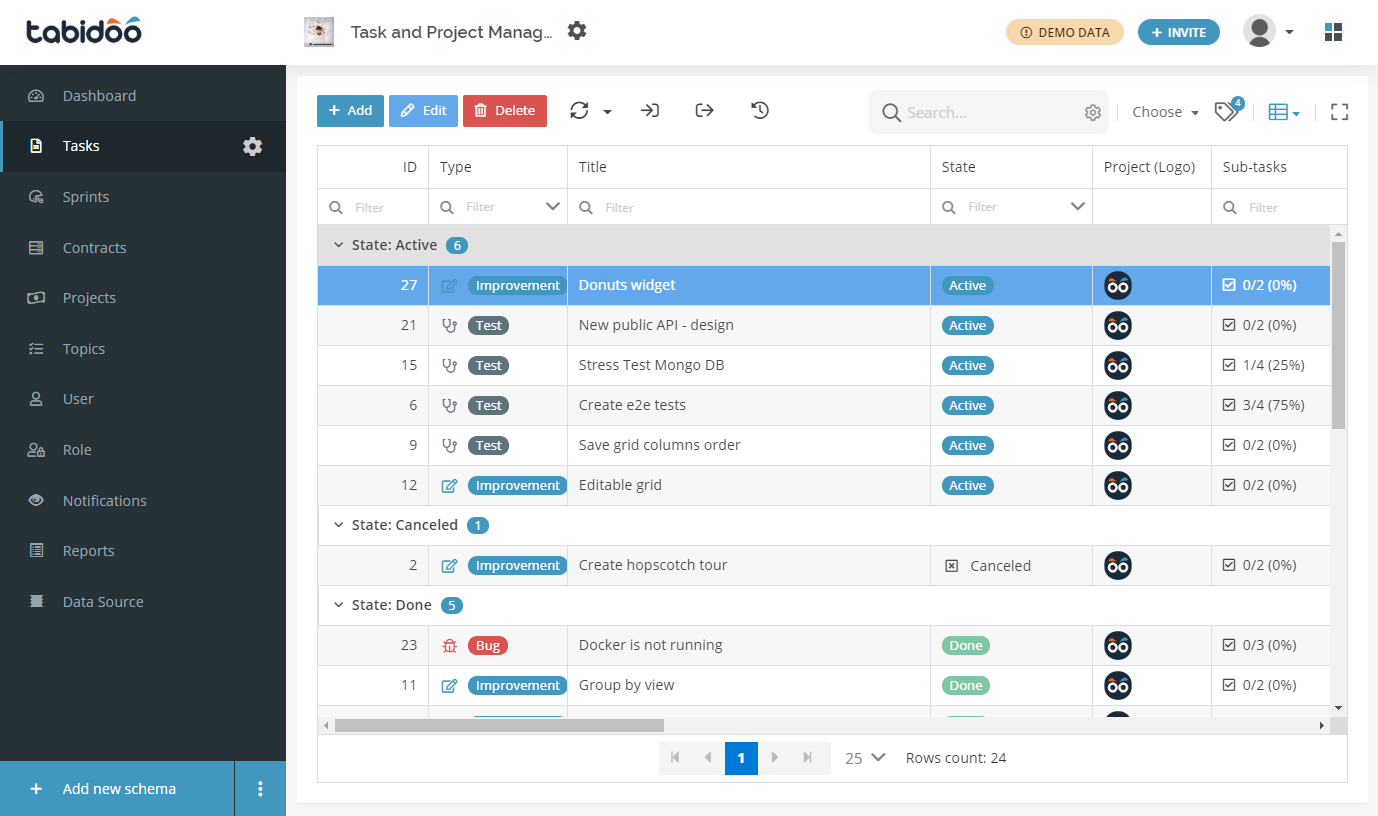
Task: Click sub-tasks checkbox for Stress Test Mongo DB
Action: 1229,365
